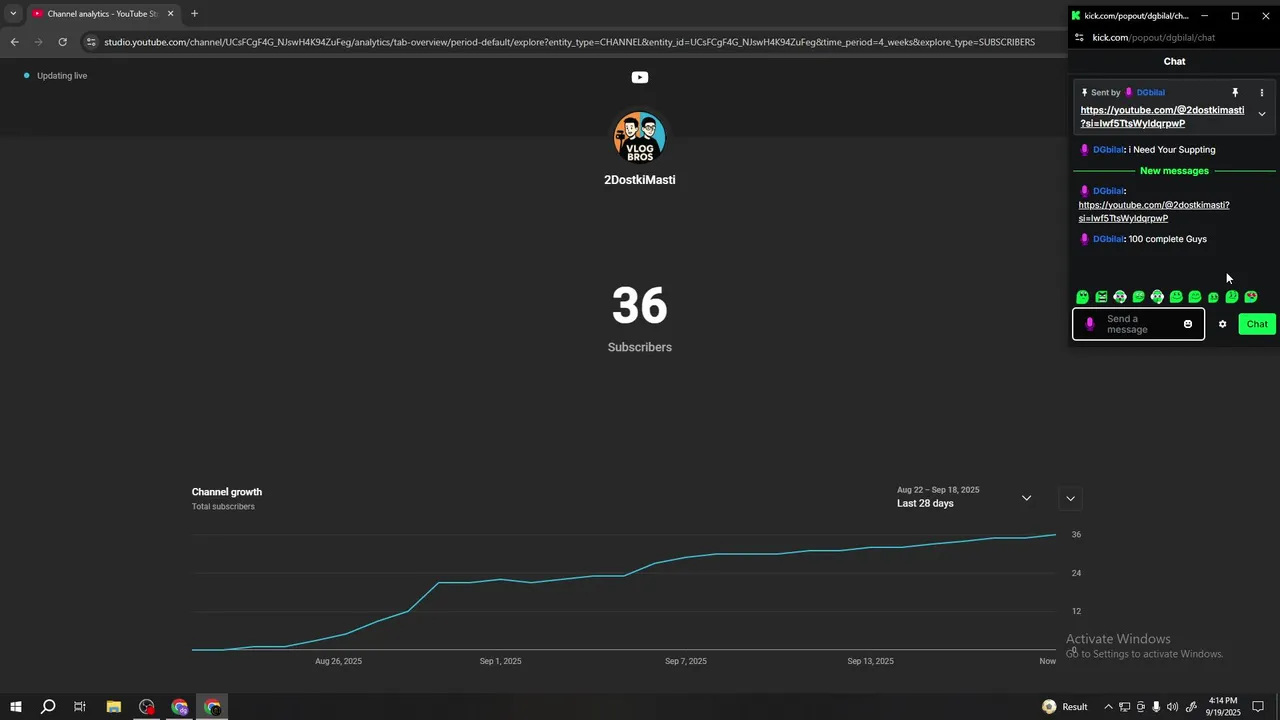
Task: Reload the YouTube Studio page
Action: pyautogui.click(x=62, y=42)
